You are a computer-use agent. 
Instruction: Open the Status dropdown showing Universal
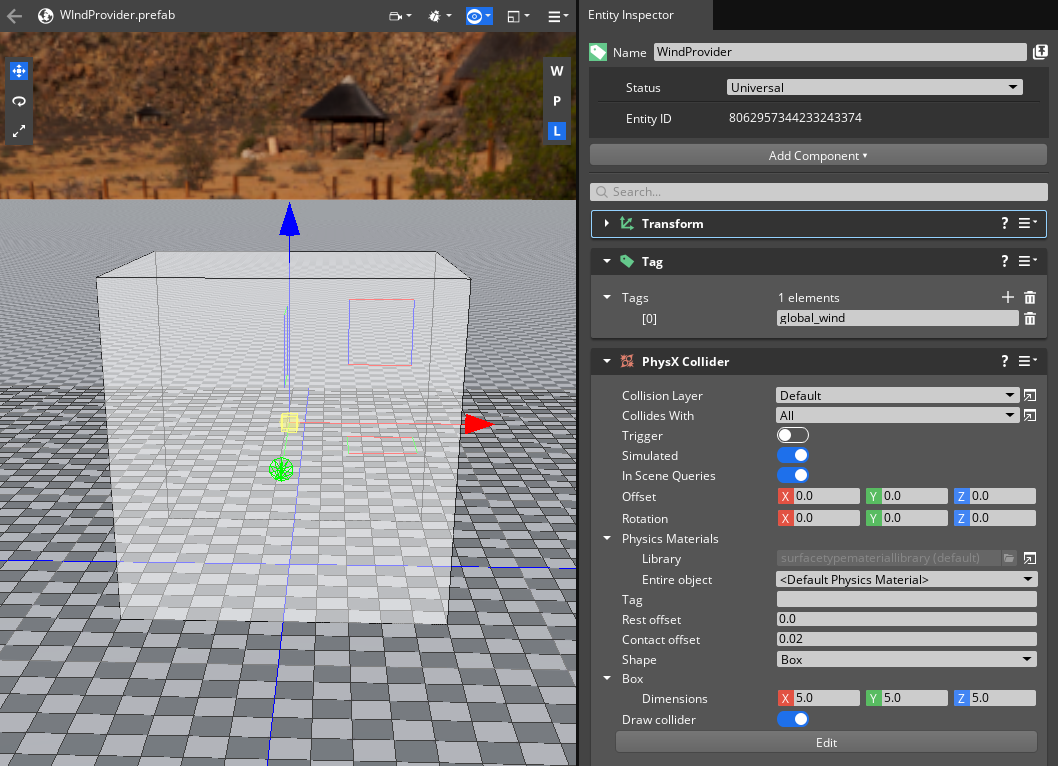point(874,87)
